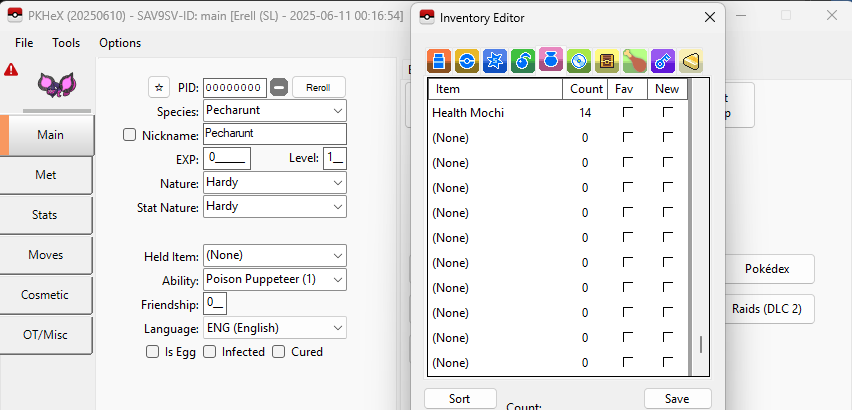Image resolution: width=852 pixels, height=410 pixels.
Task: Select the Poké Balls pouch icon
Action: coord(465,62)
